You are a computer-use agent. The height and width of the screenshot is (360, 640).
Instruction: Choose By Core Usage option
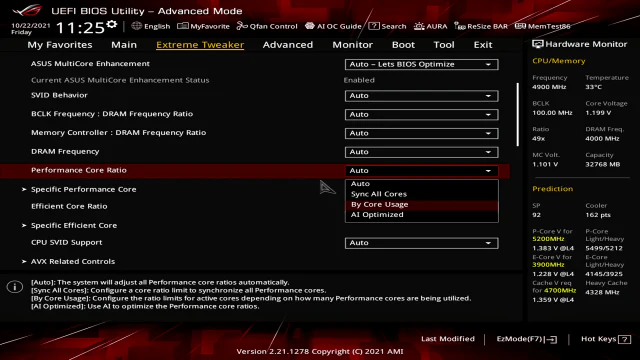(x=422, y=204)
